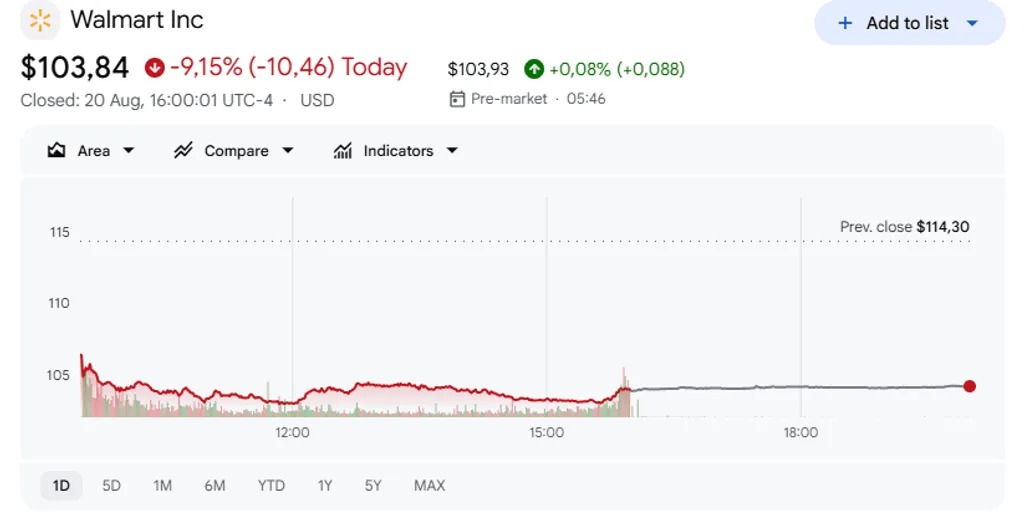The image size is (1024, 520).
Task: Click the red down-arrow price change icon
Action: tap(155, 67)
